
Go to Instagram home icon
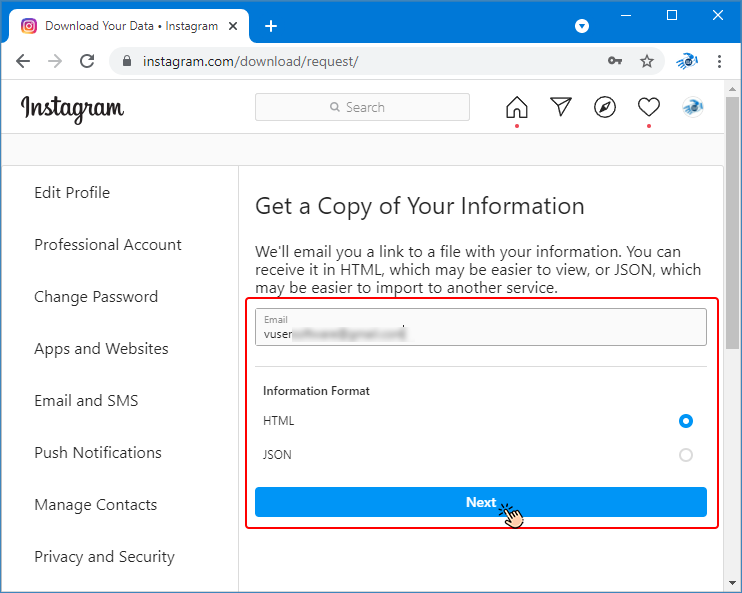517,107
